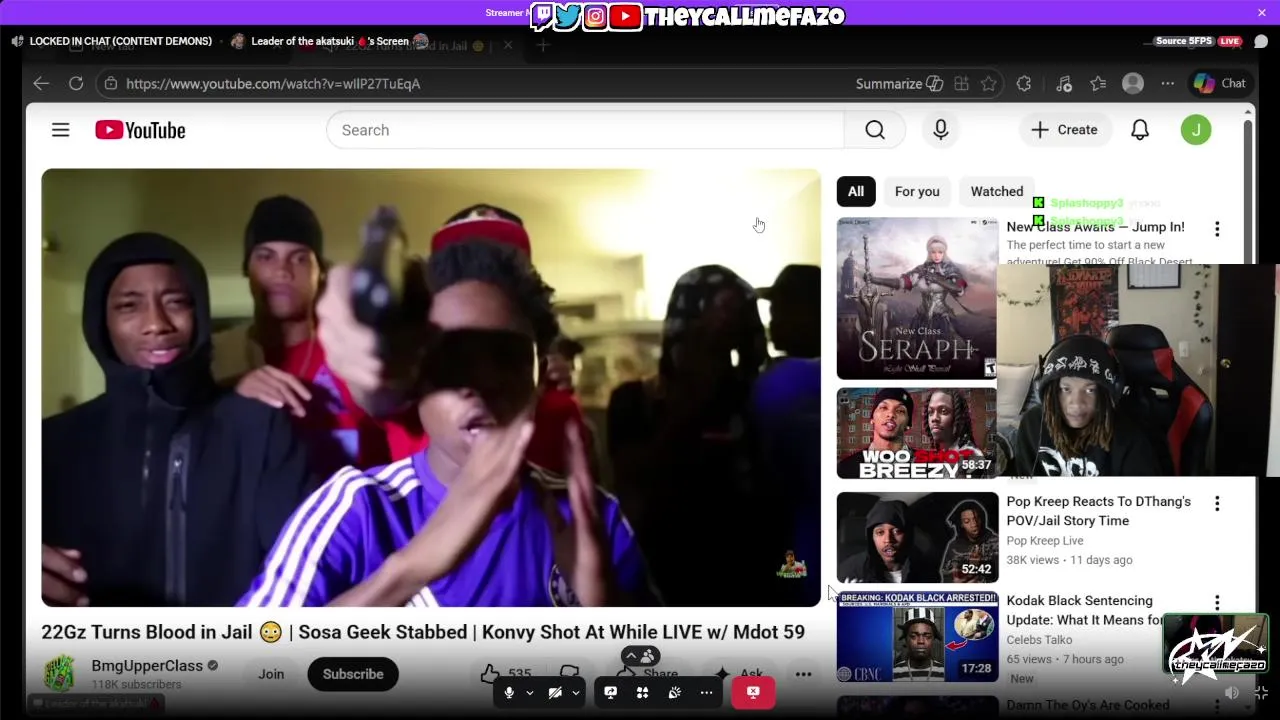Select the All filter chip
This screenshot has height=720, width=1280.
856,192
